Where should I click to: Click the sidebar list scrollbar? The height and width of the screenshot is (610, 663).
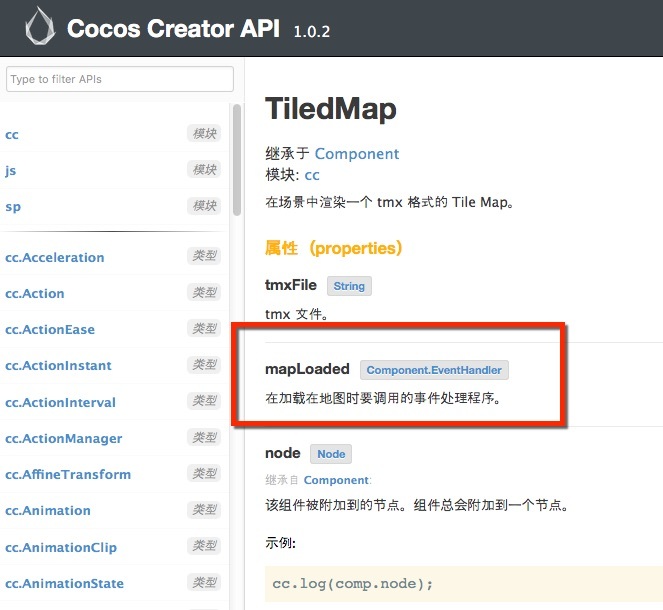(237, 160)
